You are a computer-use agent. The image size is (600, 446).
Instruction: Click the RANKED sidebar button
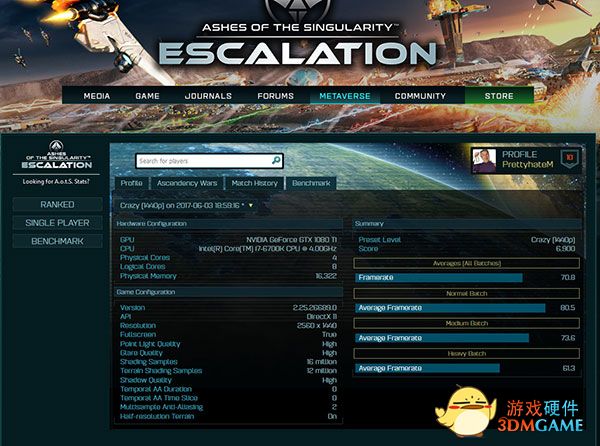(57, 205)
